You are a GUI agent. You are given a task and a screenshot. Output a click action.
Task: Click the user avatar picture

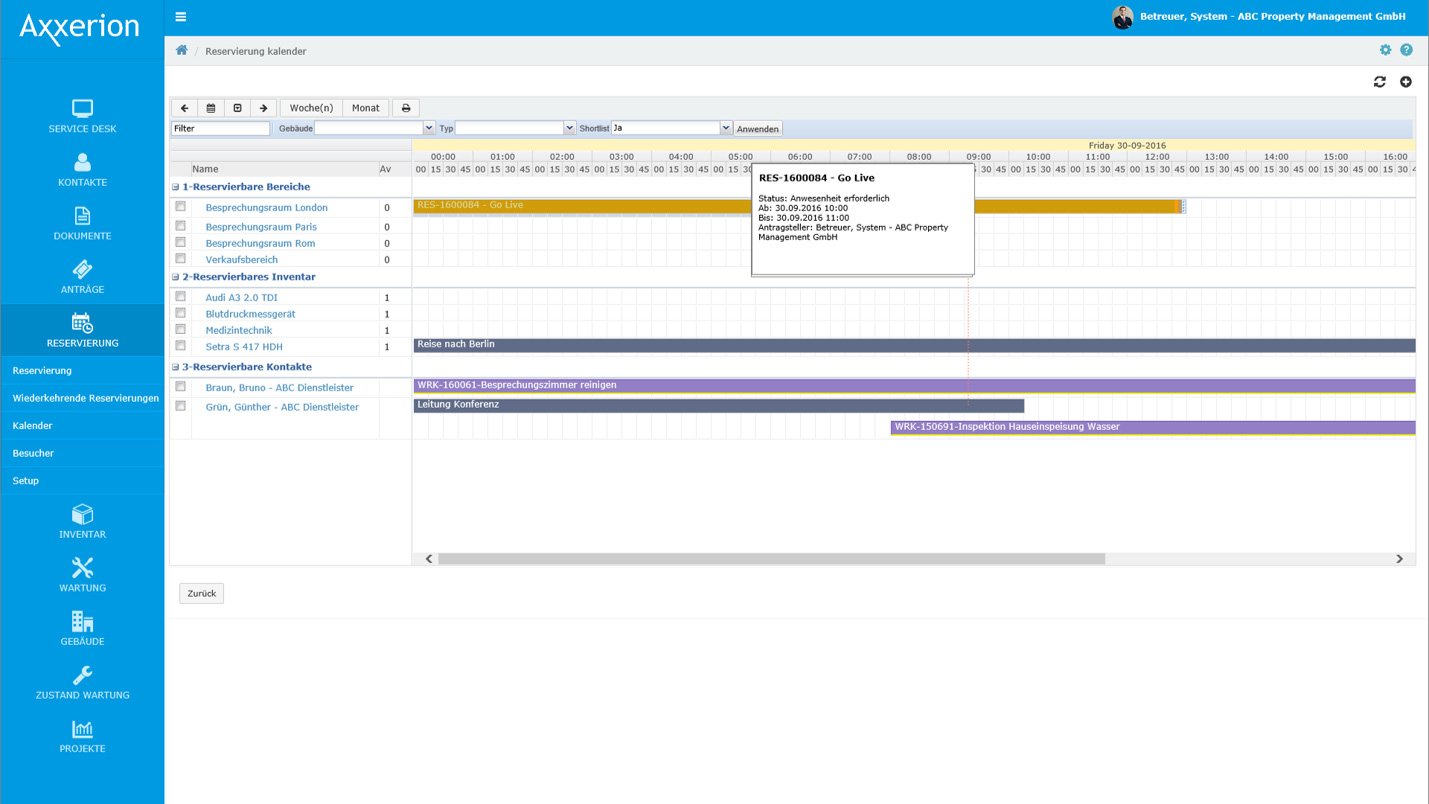(1123, 17)
